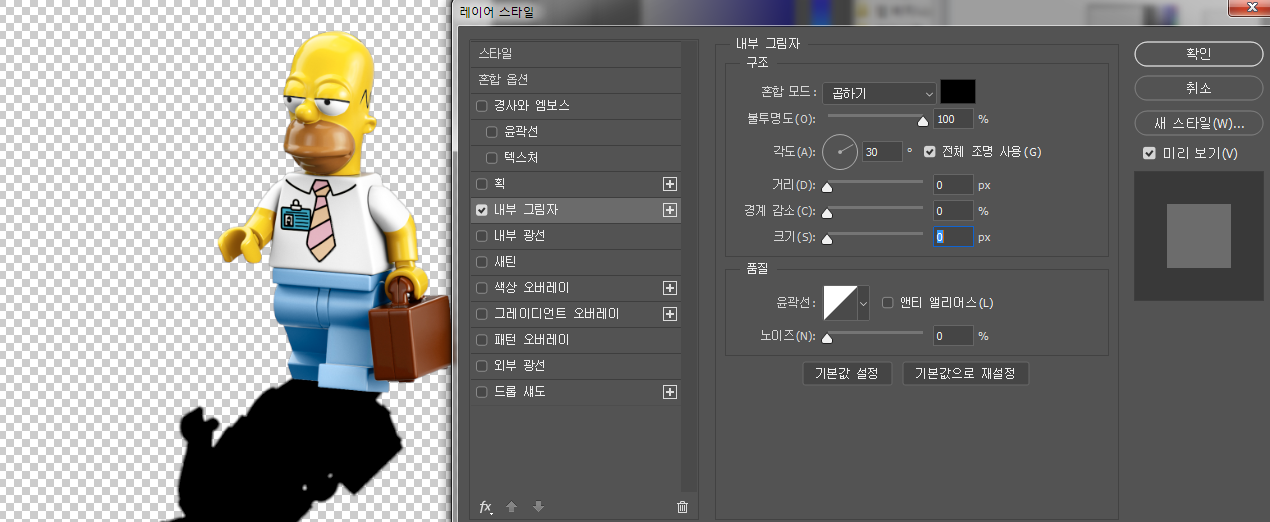The image size is (1270, 522).
Task: Click the 경계 감소 percent value field
Action: tap(953, 211)
